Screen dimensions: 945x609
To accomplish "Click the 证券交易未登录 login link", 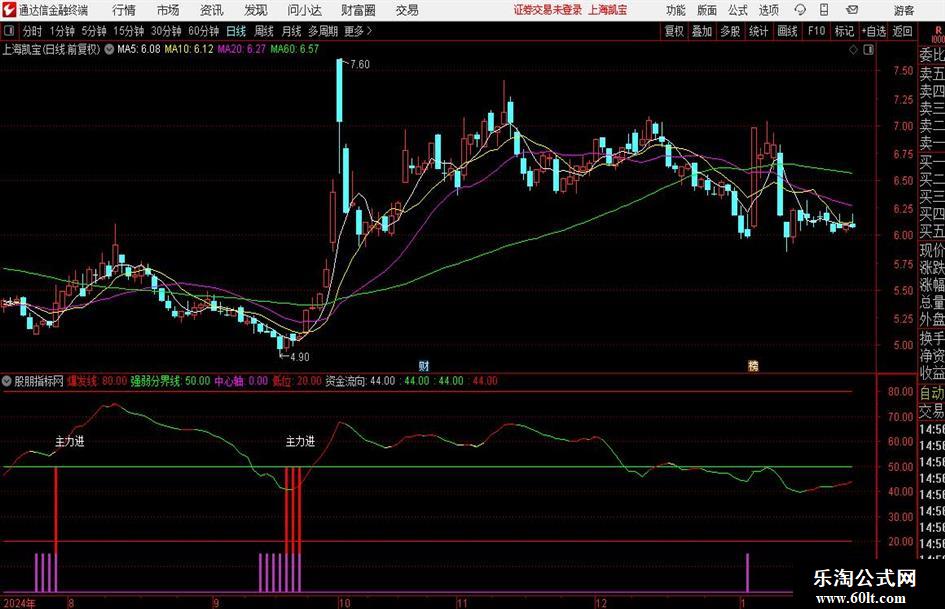I will (x=548, y=10).
